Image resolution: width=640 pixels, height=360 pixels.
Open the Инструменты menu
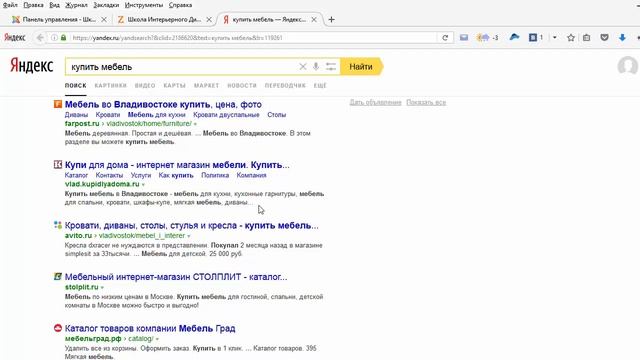pos(144,5)
